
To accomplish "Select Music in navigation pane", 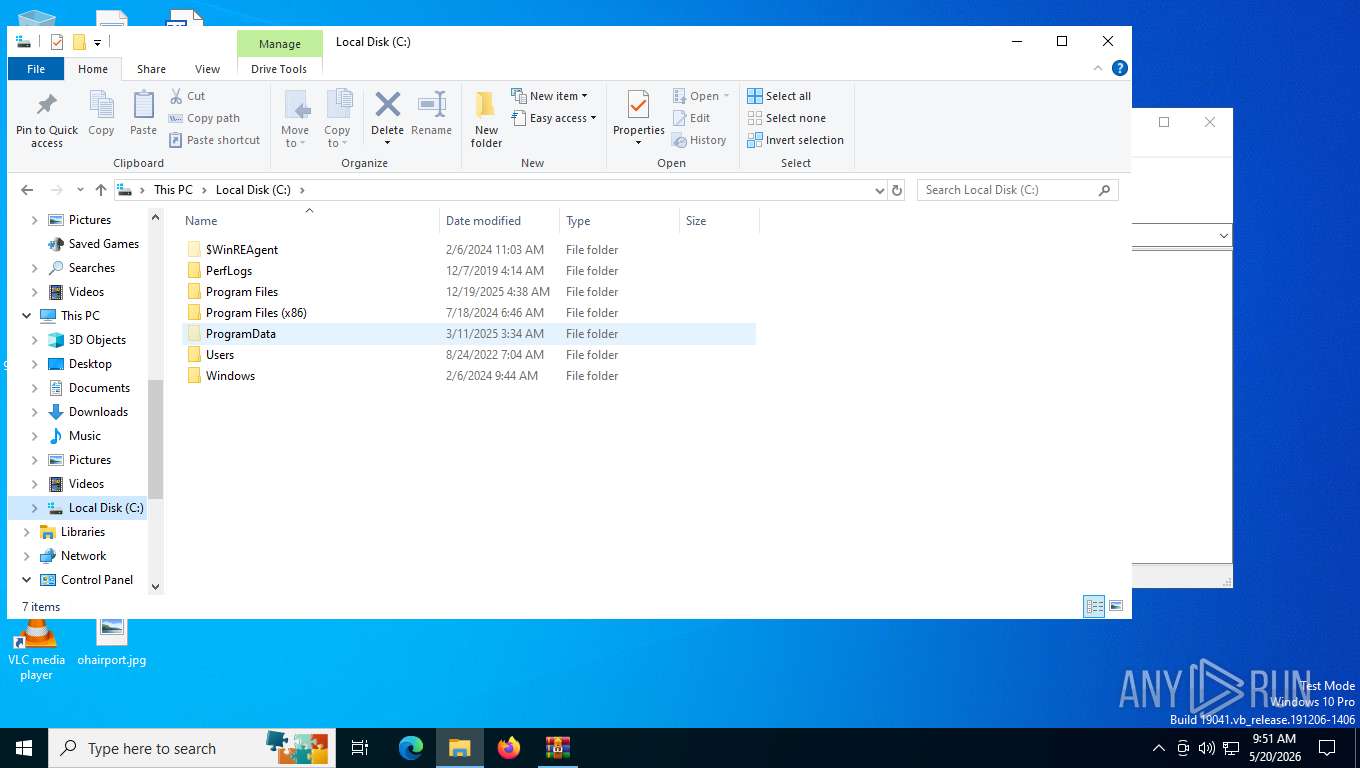I will click(x=85, y=436).
